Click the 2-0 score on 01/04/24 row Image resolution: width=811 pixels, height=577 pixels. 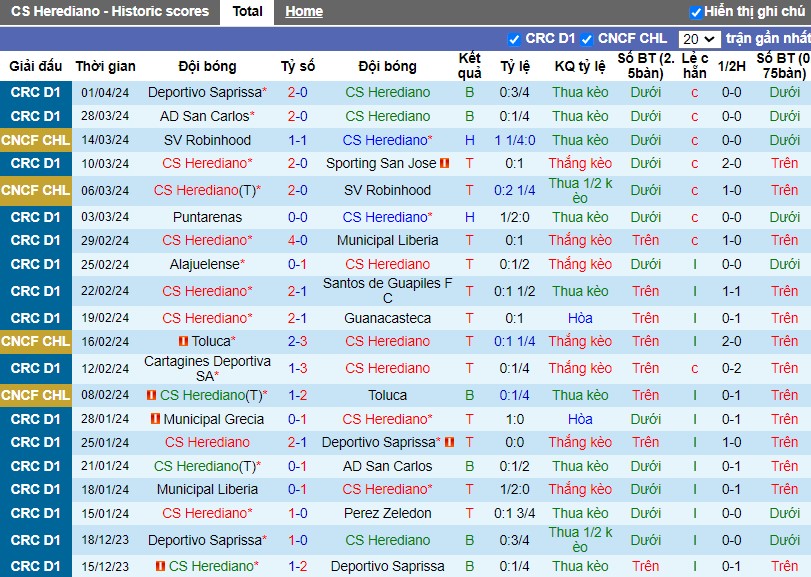pos(297,93)
